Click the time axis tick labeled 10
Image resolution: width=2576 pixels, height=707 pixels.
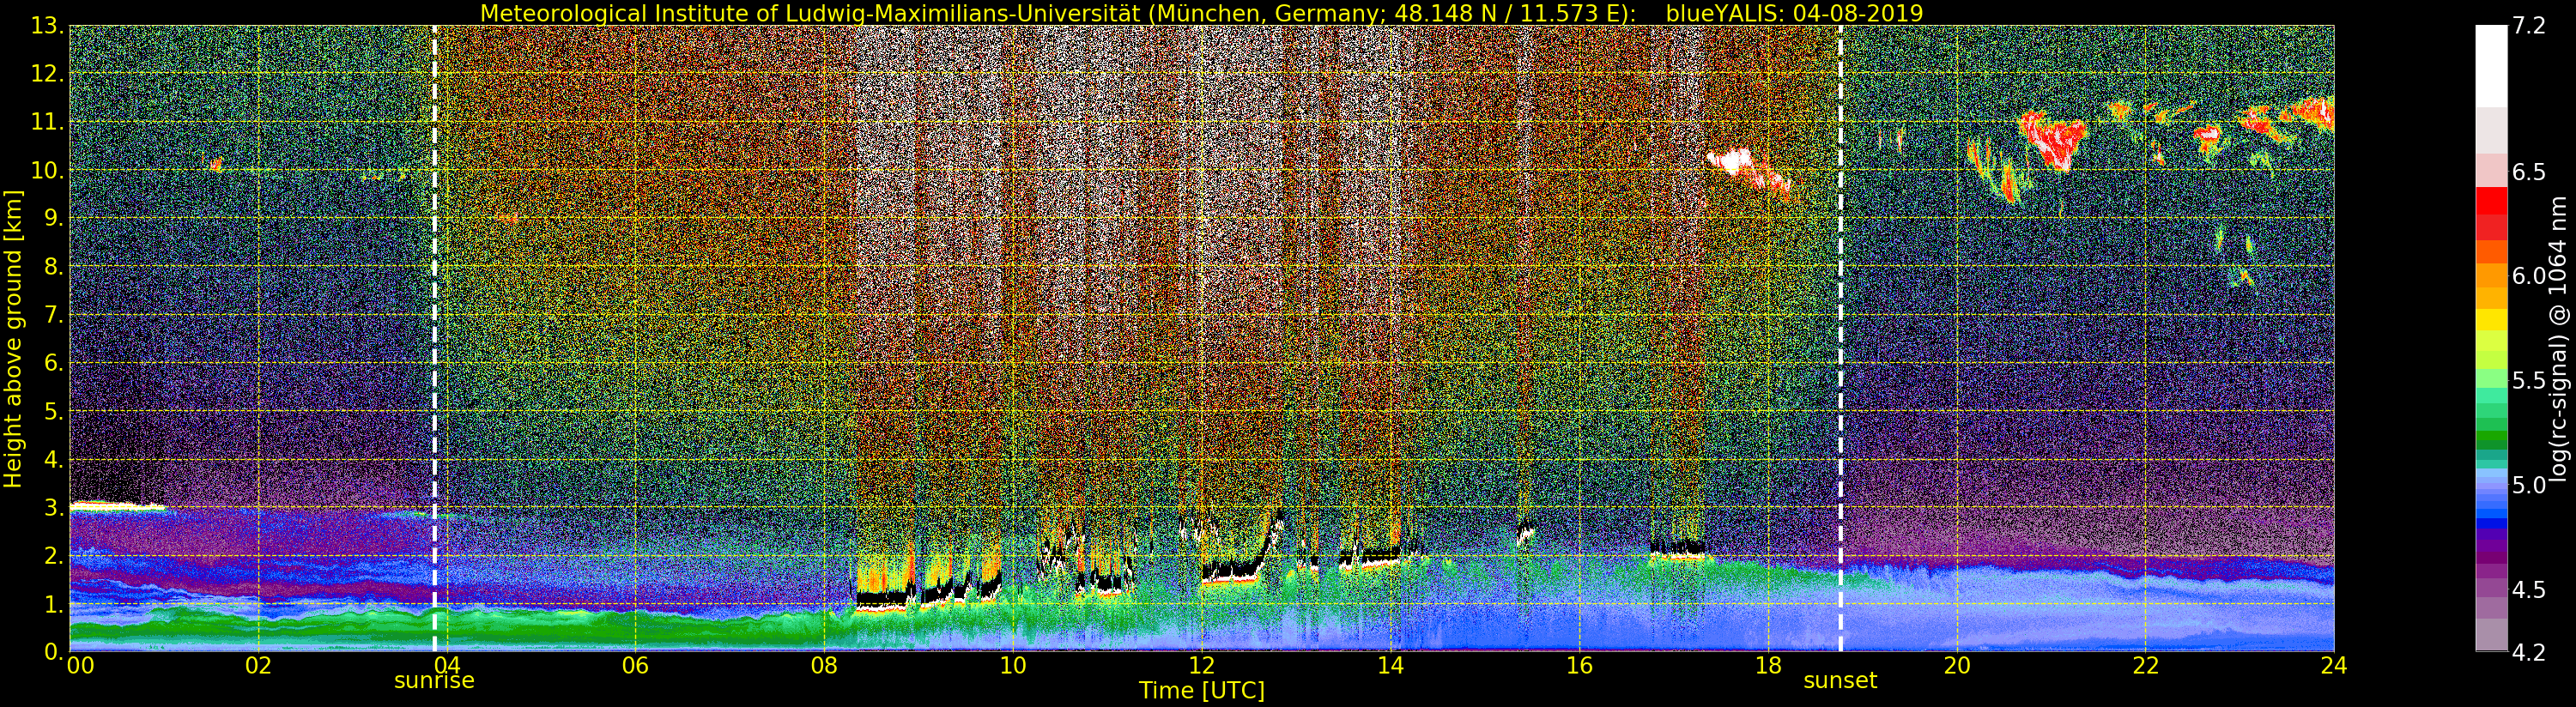coord(1013,666)
